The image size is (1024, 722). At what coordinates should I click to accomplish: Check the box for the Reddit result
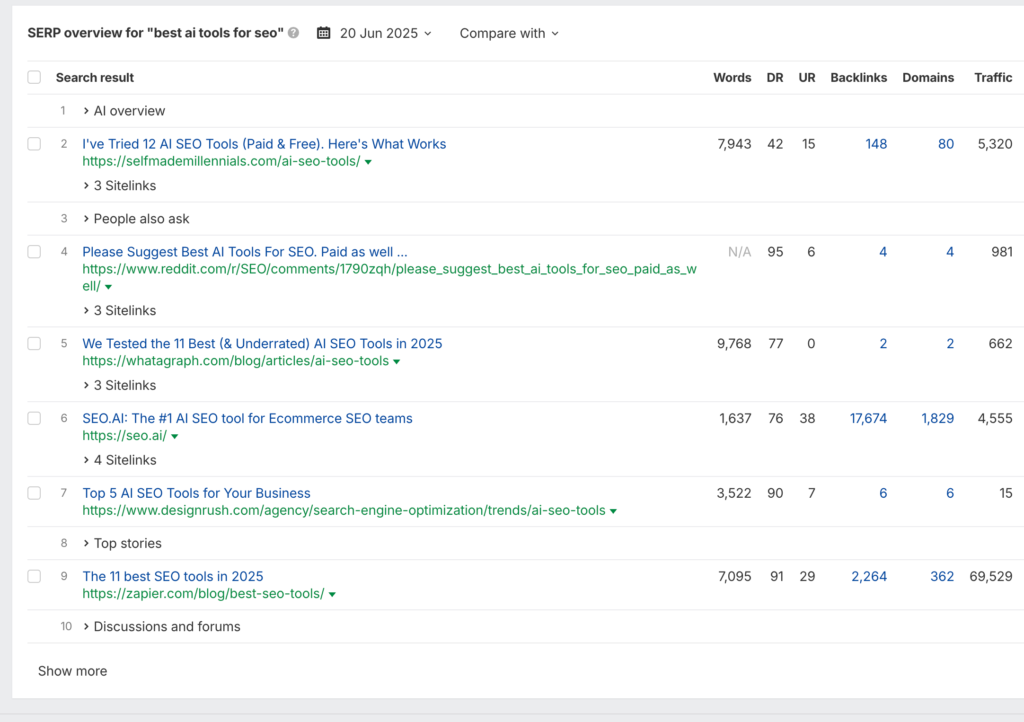click(35, 252)
